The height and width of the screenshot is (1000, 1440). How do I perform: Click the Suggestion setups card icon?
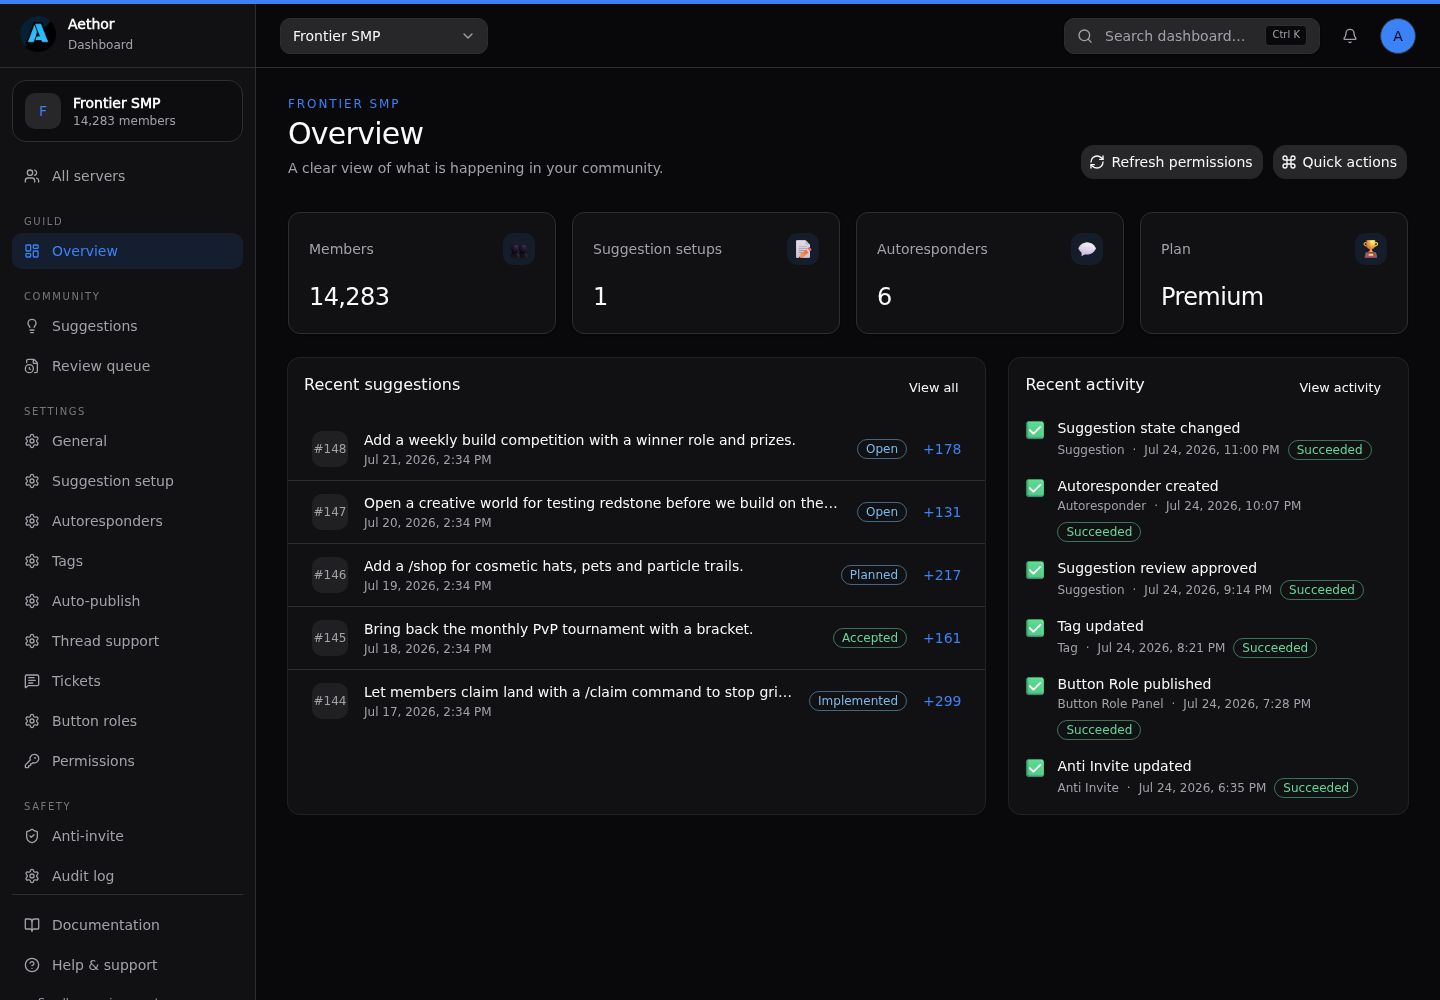click(x=803, y=249)
